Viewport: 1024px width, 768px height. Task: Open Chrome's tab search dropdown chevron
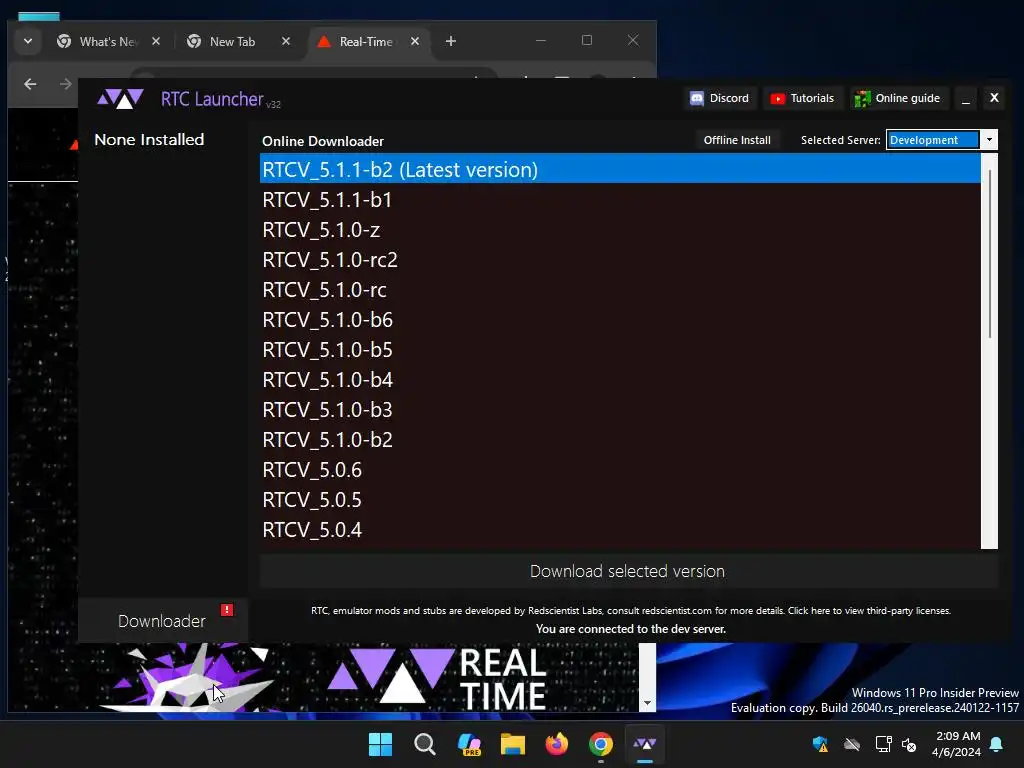click(27, 41)
